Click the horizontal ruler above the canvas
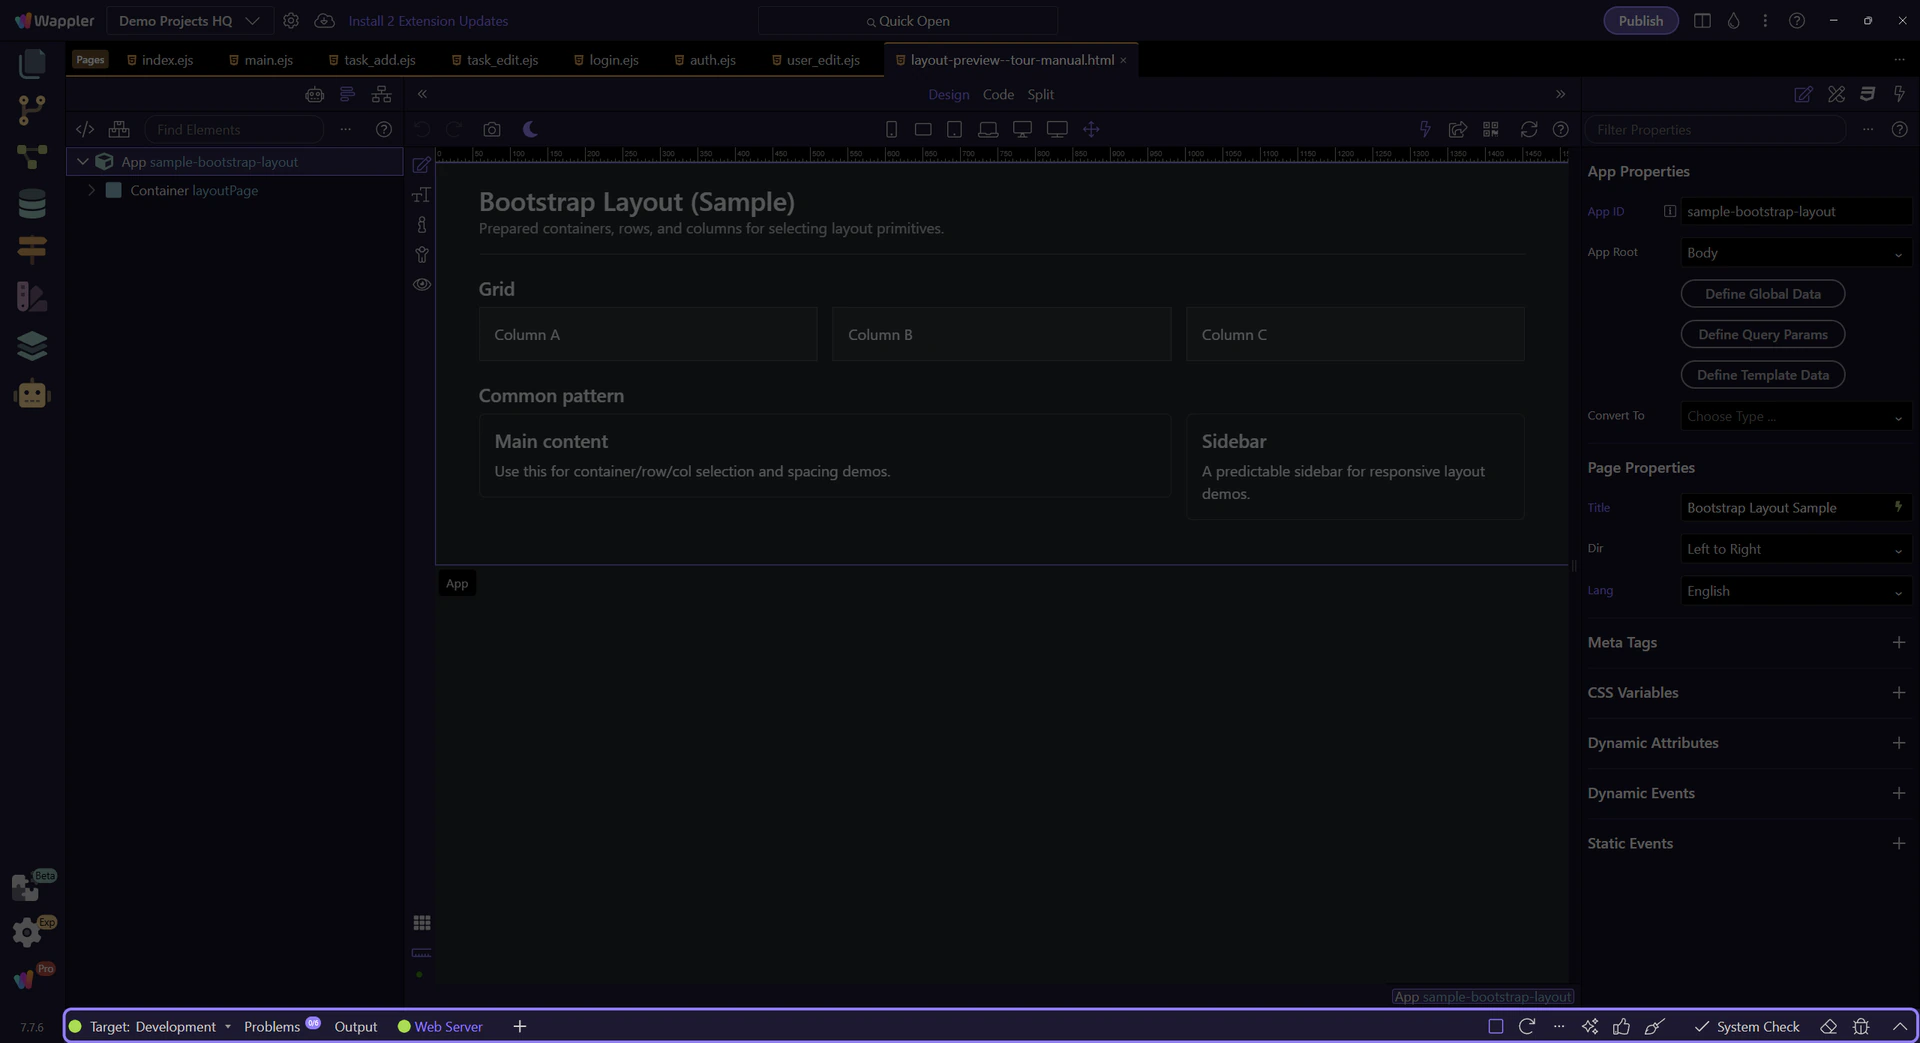This screenshot has width=1920, height=1043. tap(1000, 155)
